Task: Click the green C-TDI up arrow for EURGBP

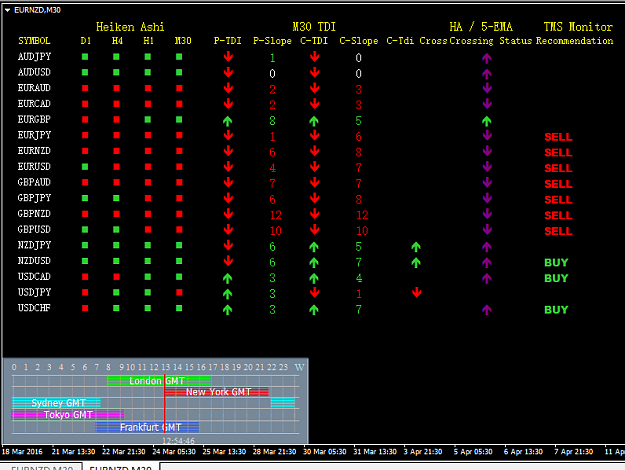Action: click(314, 120)
